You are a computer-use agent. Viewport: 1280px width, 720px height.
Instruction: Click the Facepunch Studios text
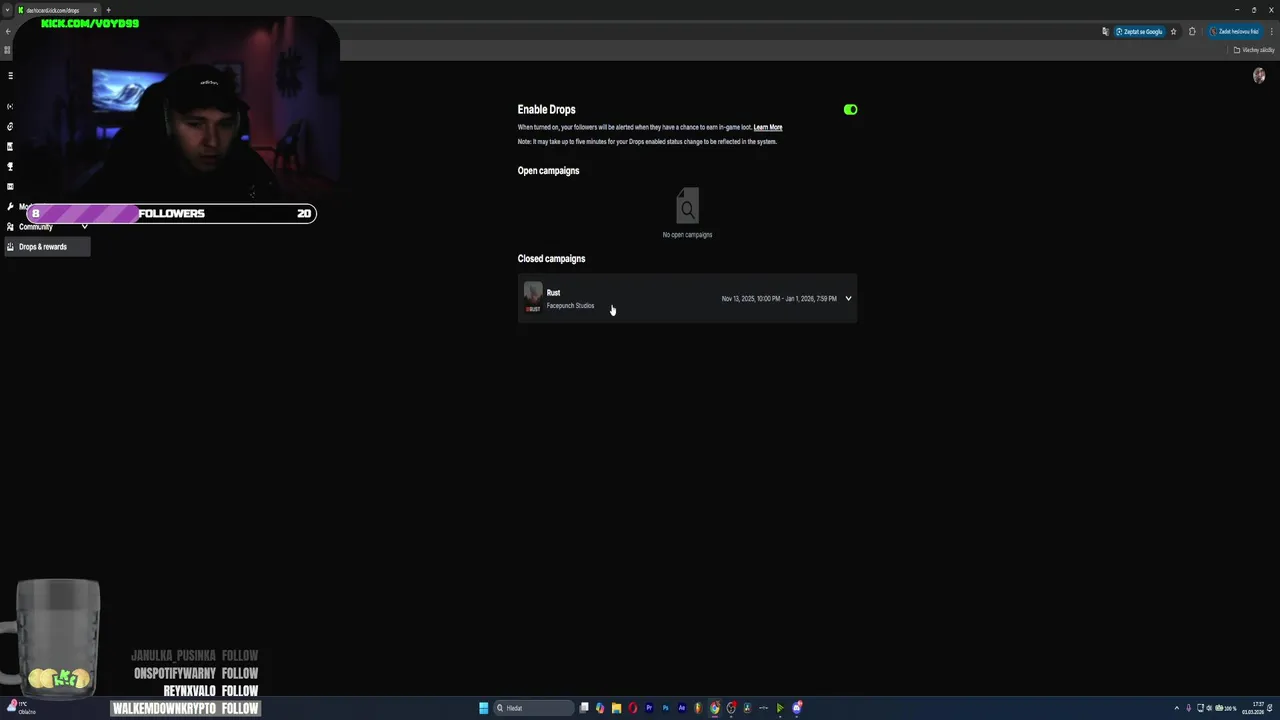570,306
